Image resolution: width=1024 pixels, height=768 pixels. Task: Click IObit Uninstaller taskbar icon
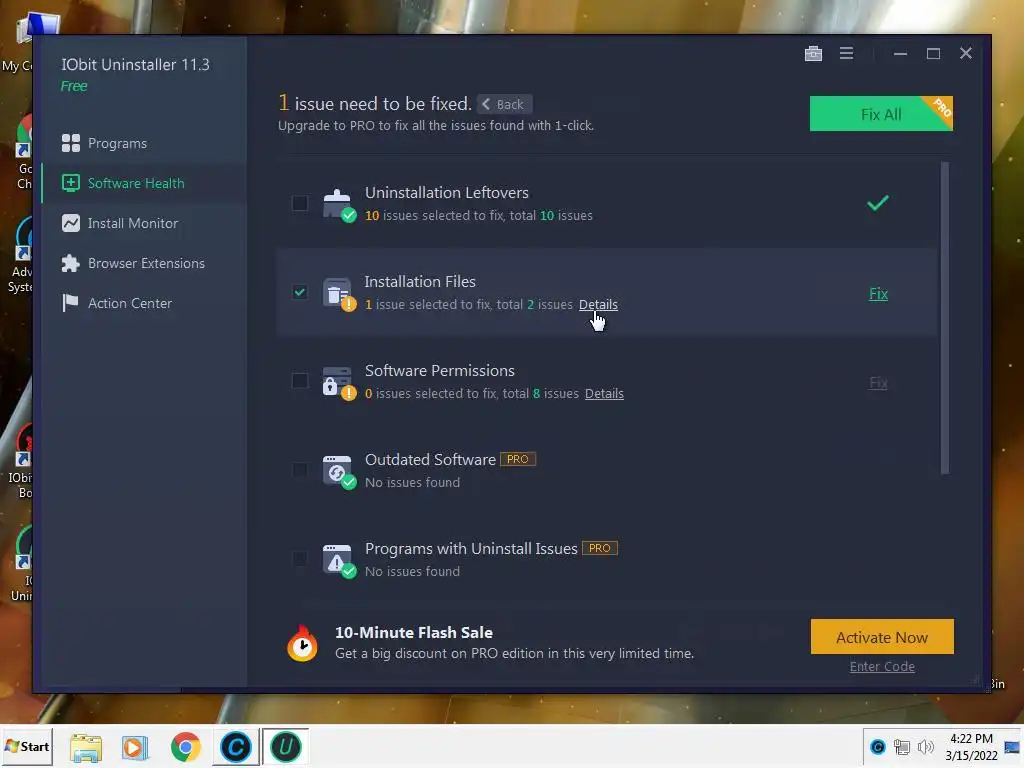(285, 747)
